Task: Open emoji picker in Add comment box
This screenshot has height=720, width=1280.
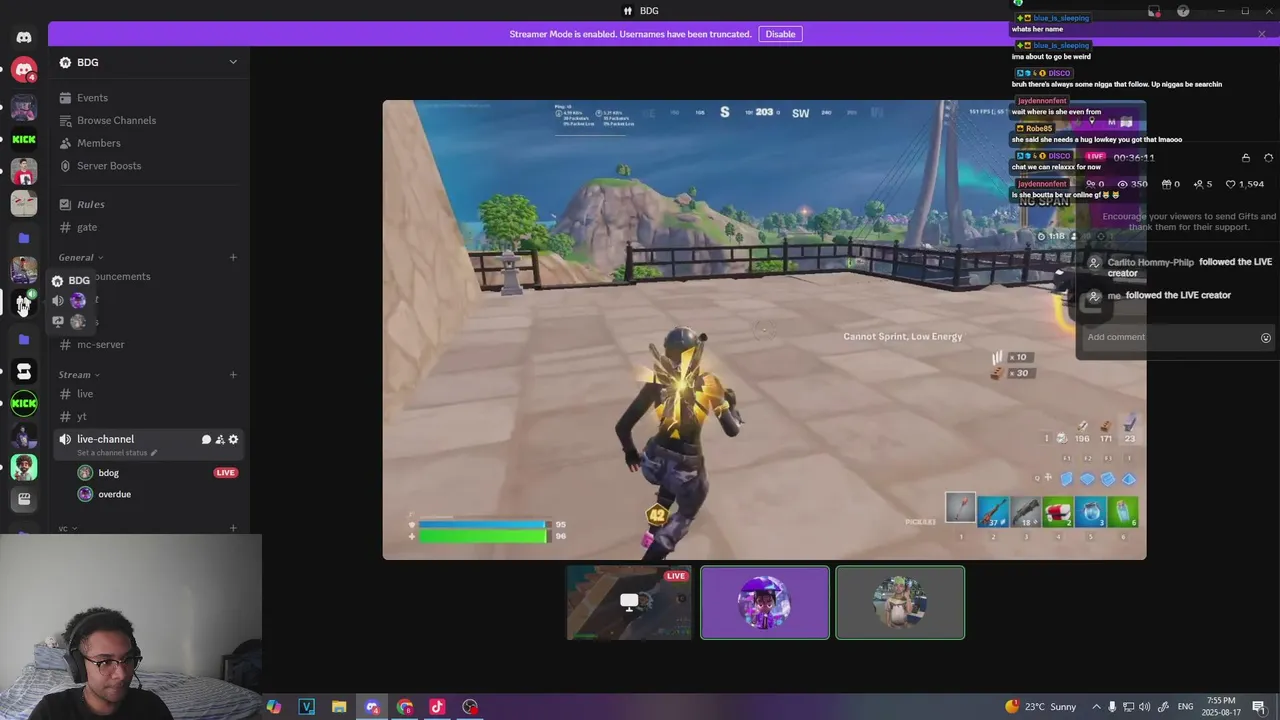Action: point(1266,338)
